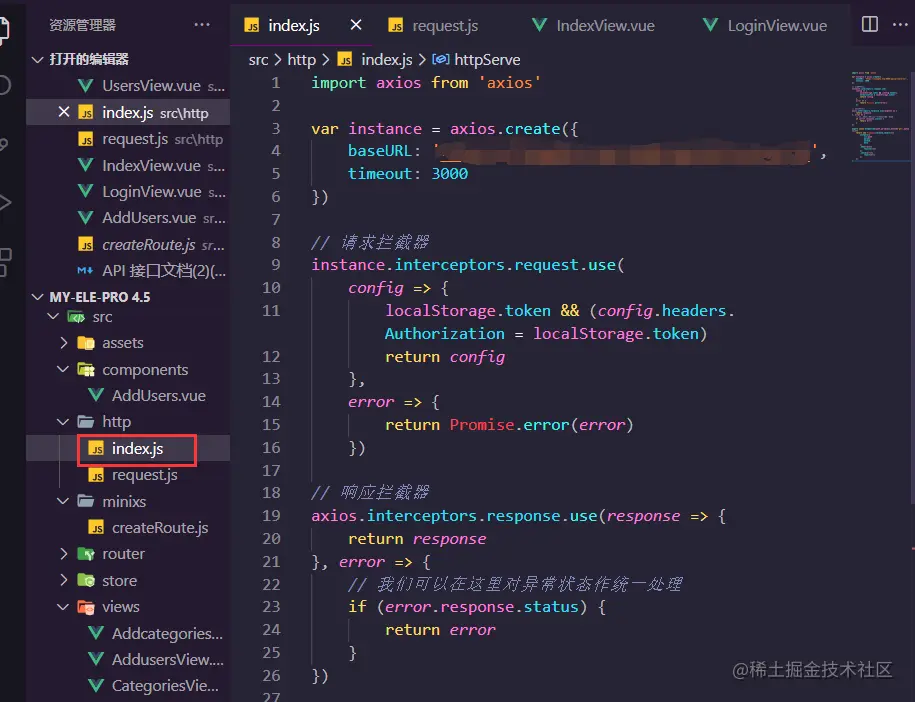Collapse the http folder
915x702 pixels.
[x=64, y=421]
